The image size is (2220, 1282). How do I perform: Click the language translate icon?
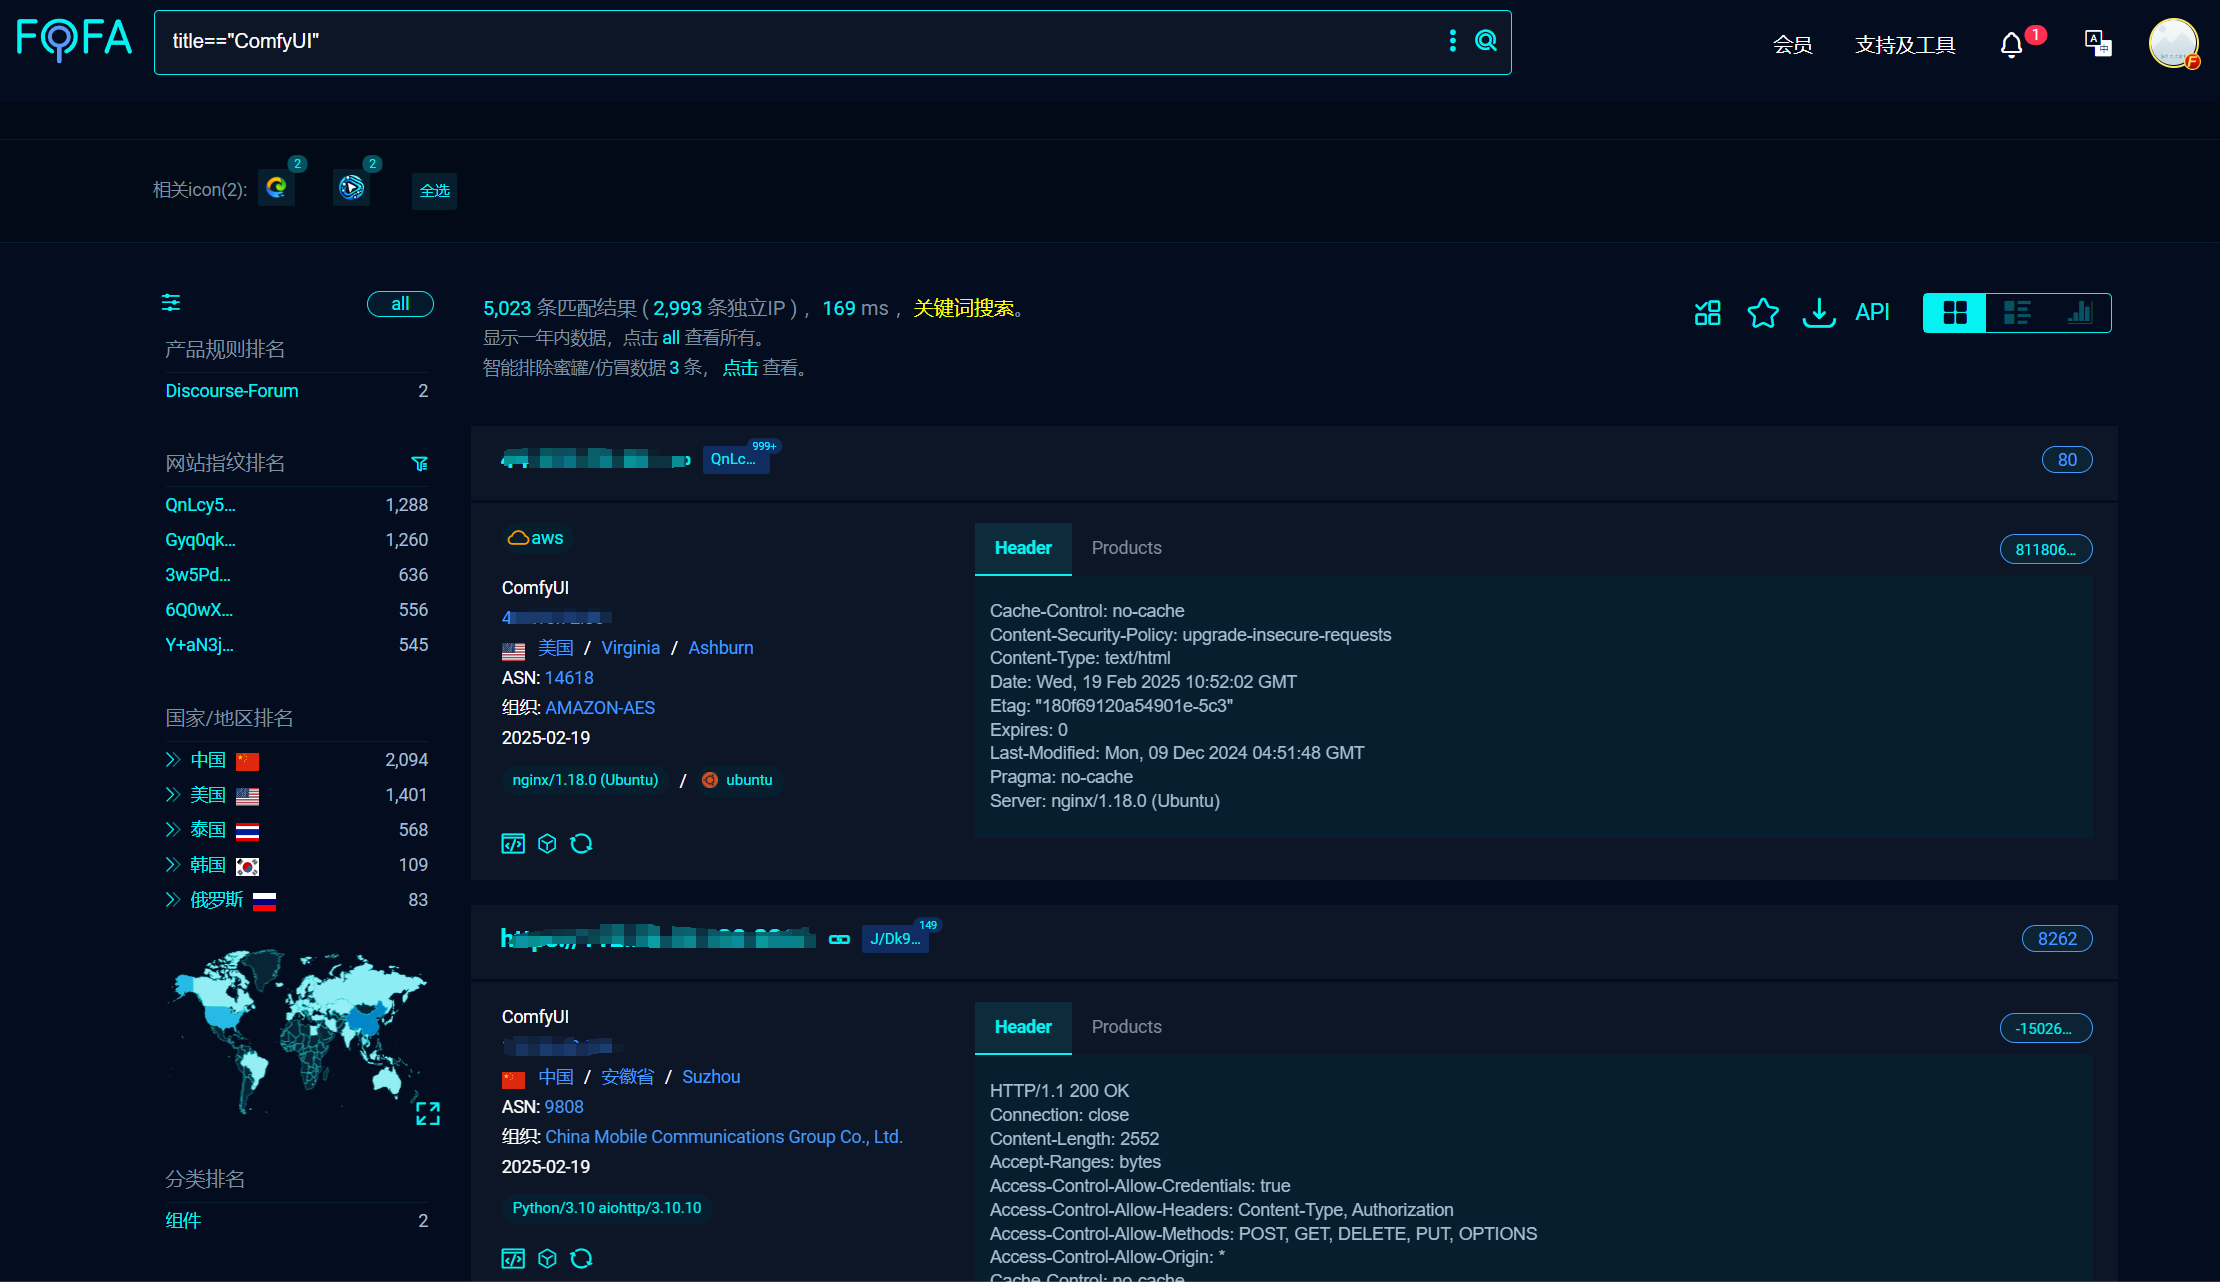(x=2097, y=43)
